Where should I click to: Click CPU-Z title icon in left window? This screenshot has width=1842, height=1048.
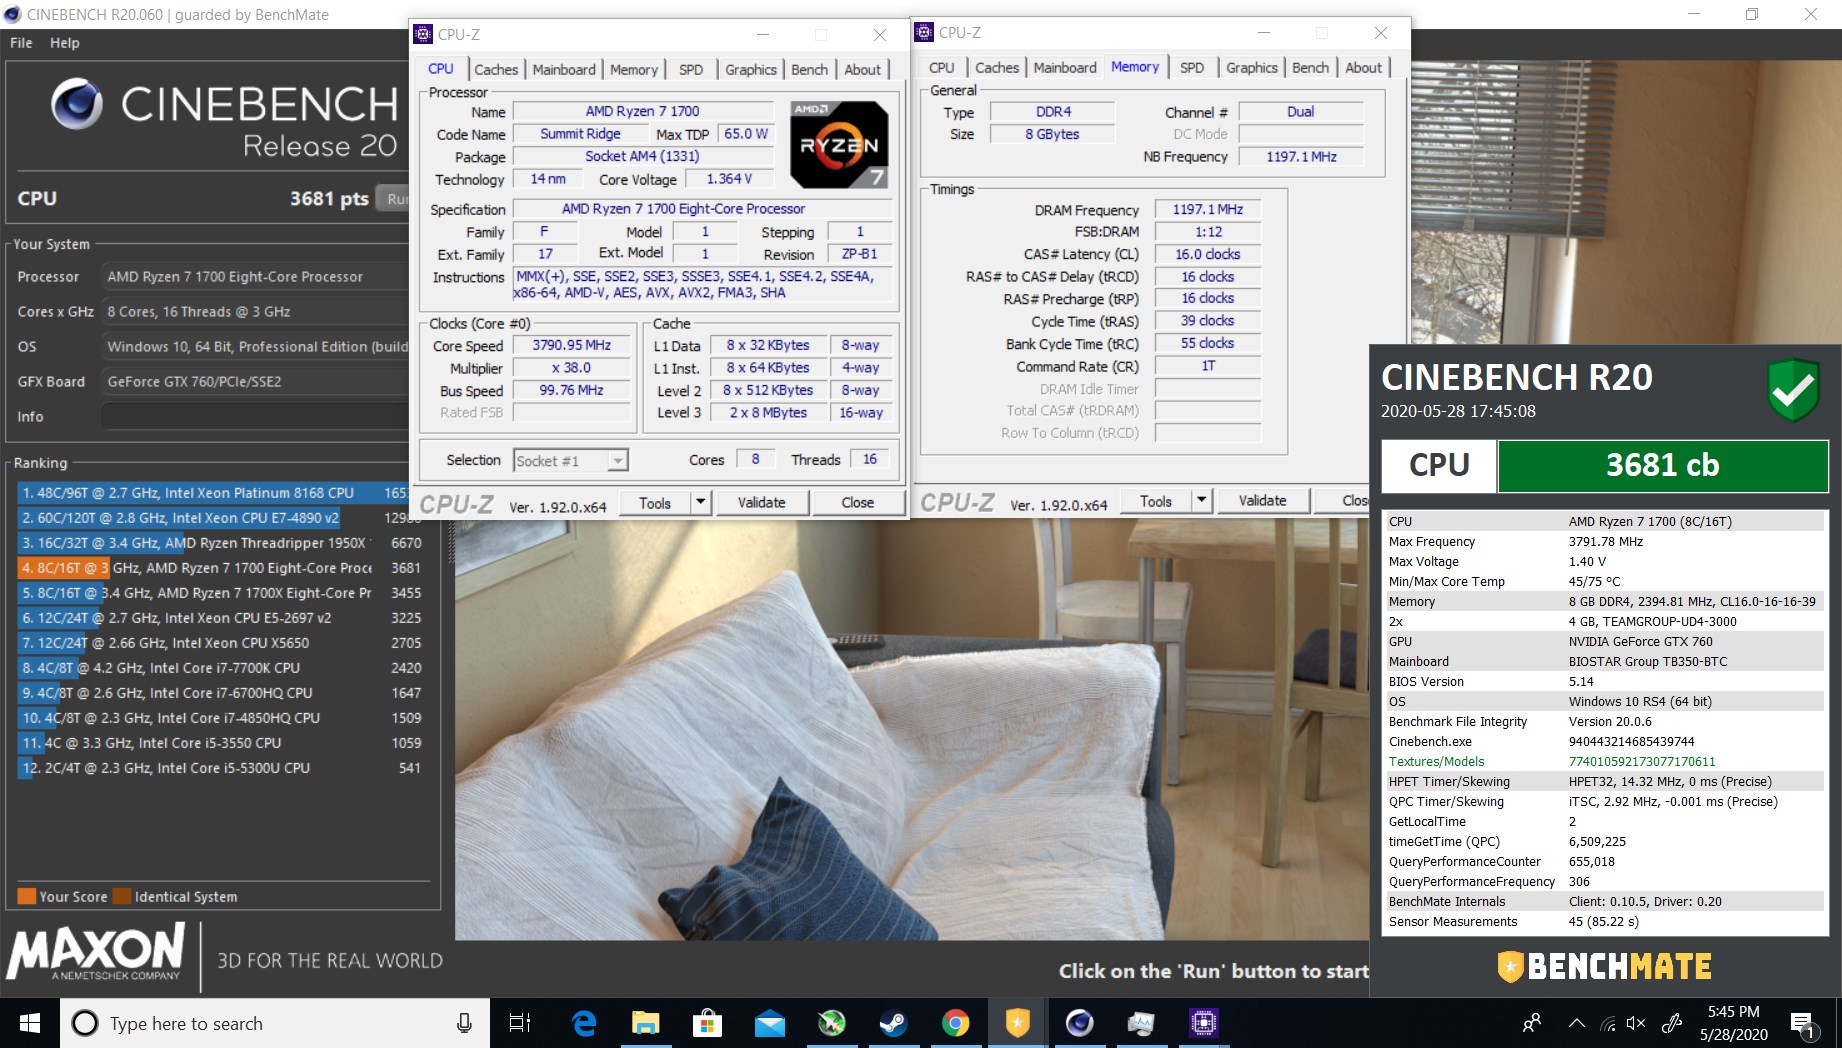(x=423, y=34)
